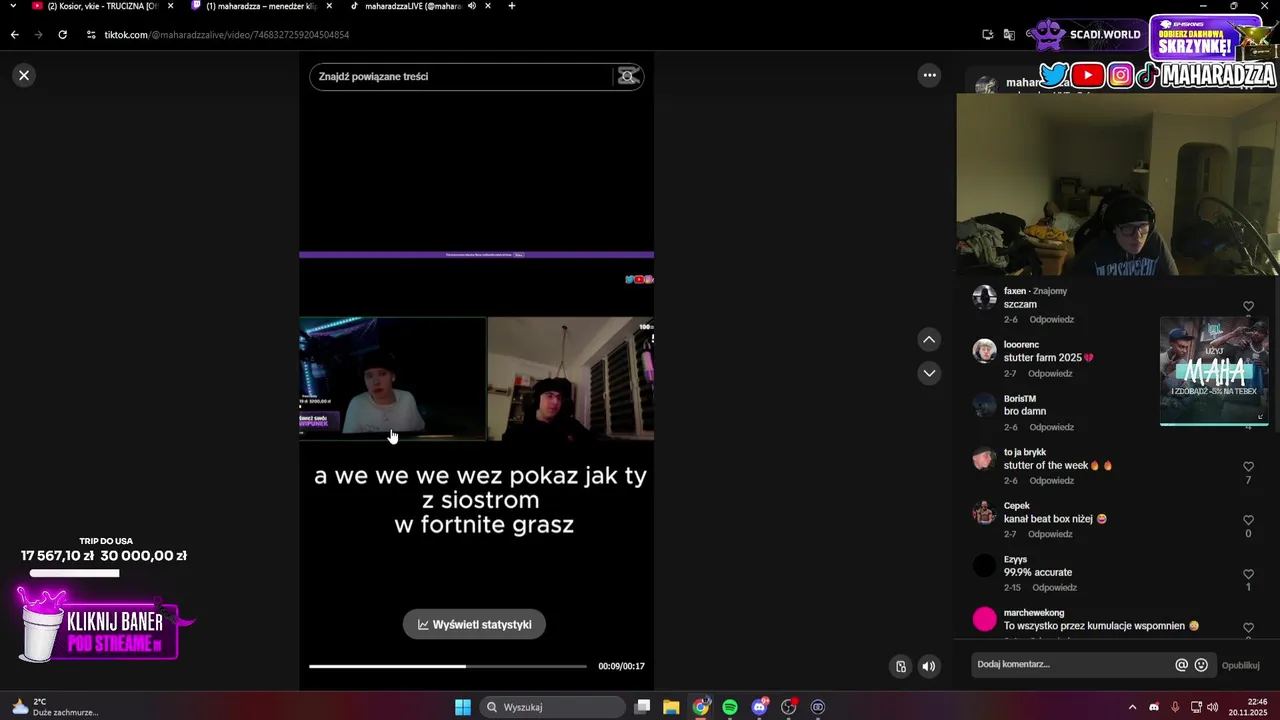Click the tiktok.com address bar URL
Screen dimensions: 1280x720
[x=226, y=35]
